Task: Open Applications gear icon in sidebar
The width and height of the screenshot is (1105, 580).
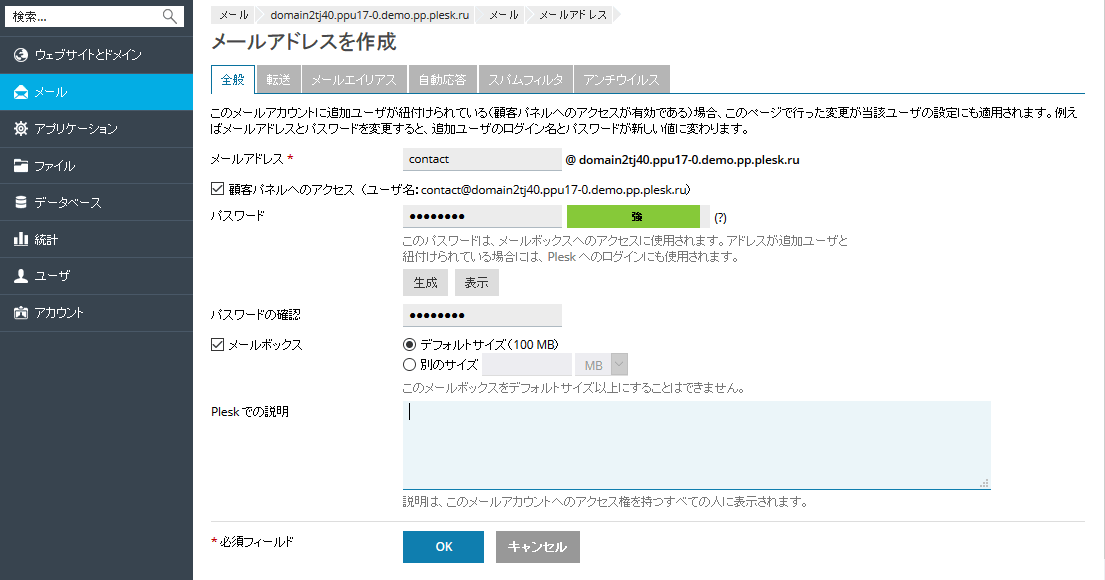Action: pyautogui.click(x=21, y=129)
